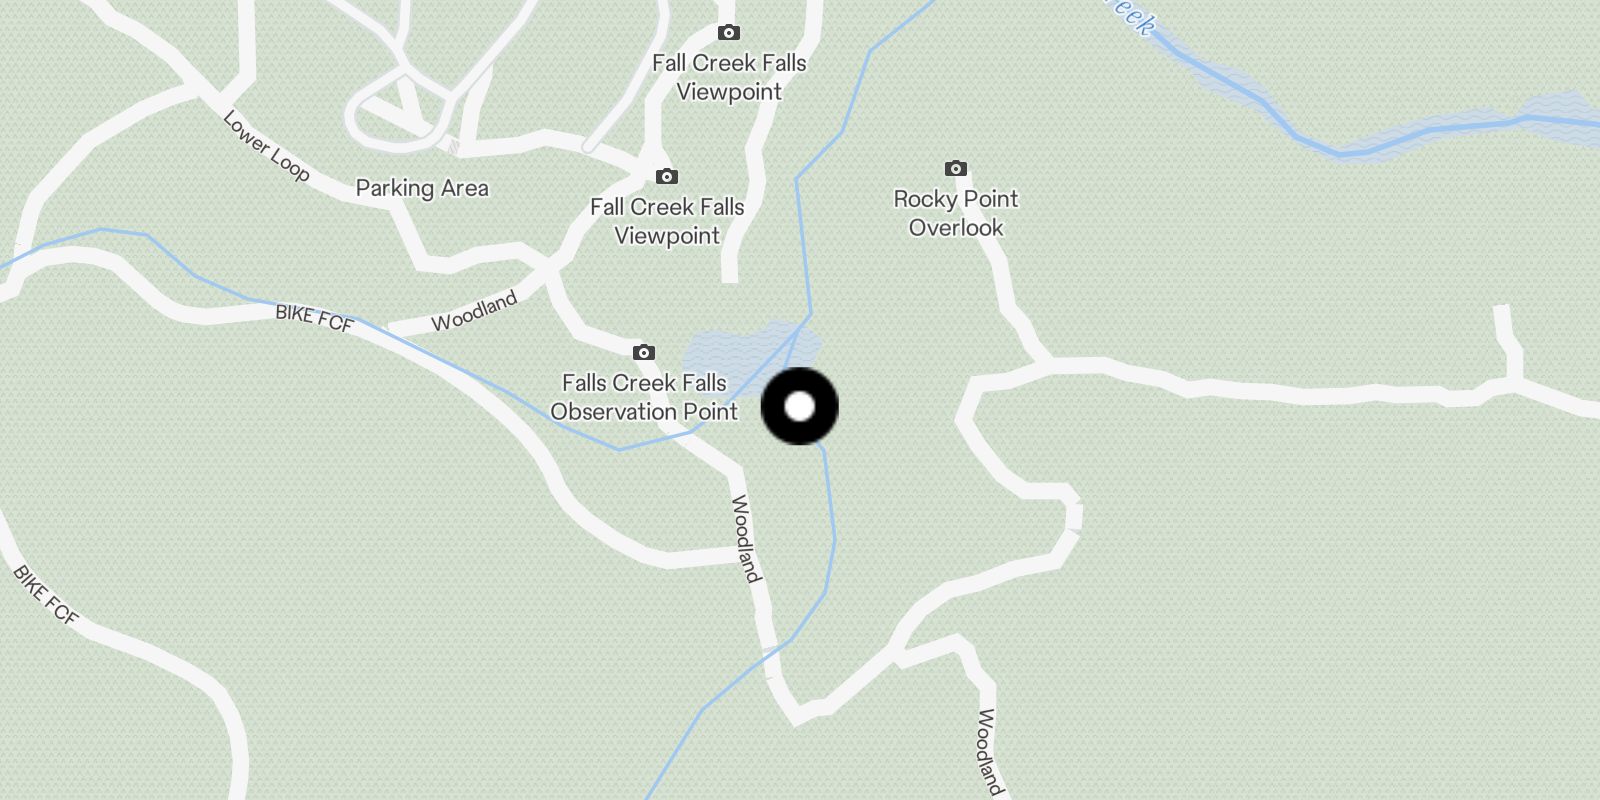This screenshot has width=1600, height=800.
Task: Open the Rocky Point Overlook label
Action: [956, 213]
